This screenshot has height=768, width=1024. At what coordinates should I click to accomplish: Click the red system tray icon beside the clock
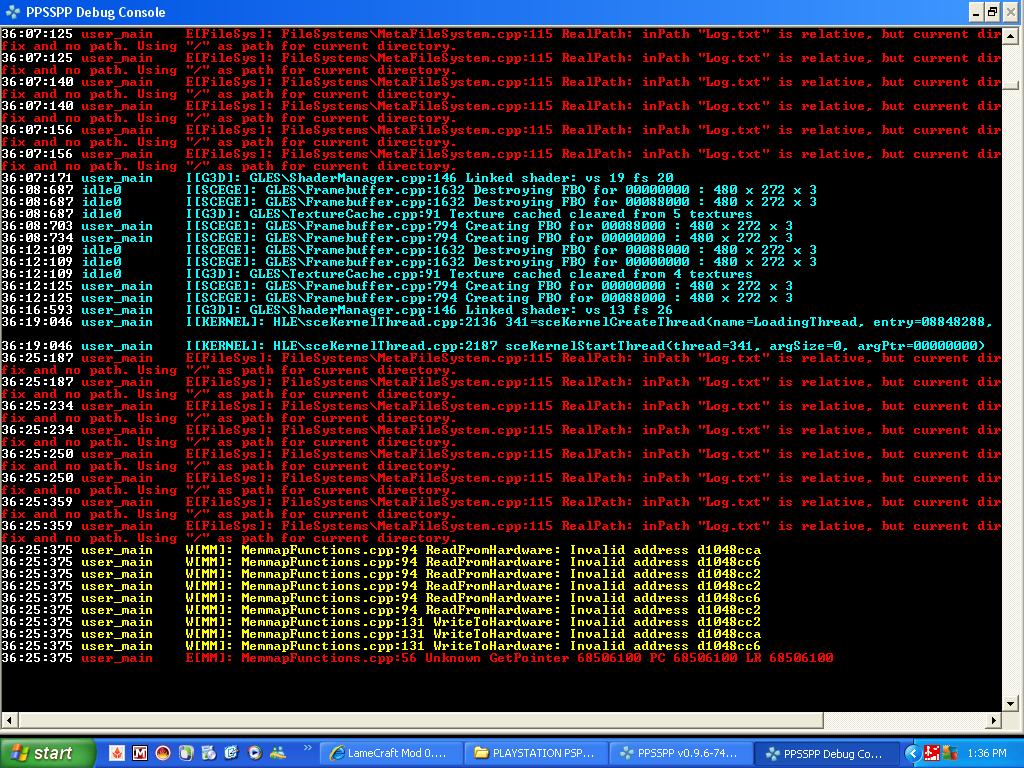pyautogui.click(x=931, y=753)
